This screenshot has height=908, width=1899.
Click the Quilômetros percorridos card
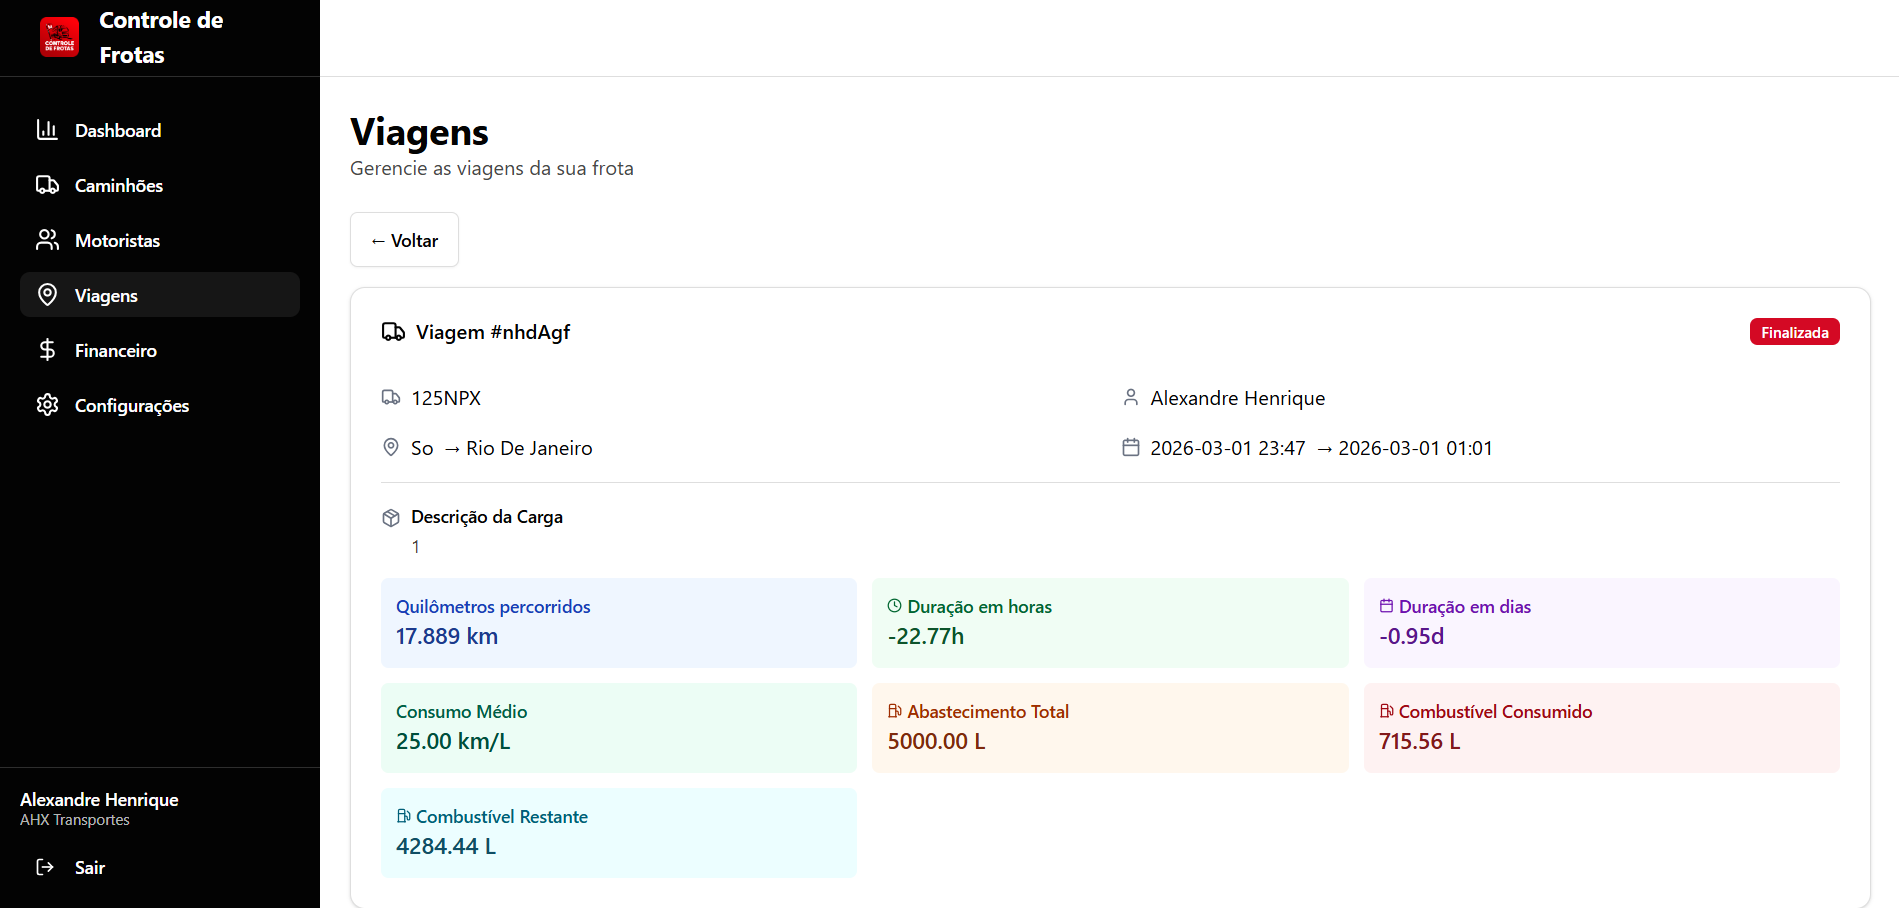[618, 622]
